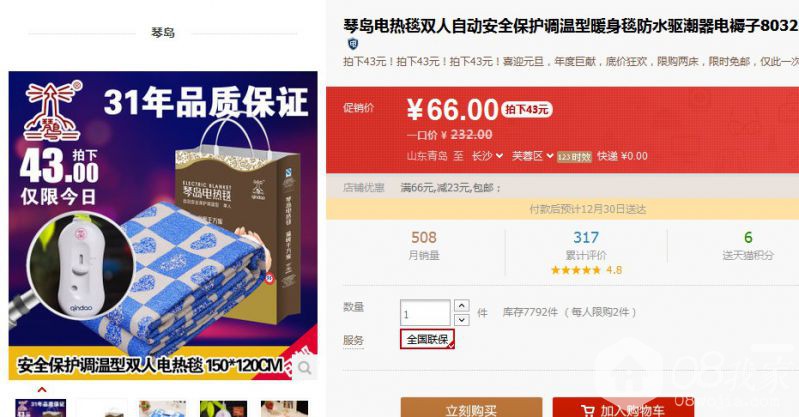Viewport: 799px width, 417px height.
Task: Click the 琴岛 brand logo on the image
Action: pyautogui.click(x=52, y=110)
